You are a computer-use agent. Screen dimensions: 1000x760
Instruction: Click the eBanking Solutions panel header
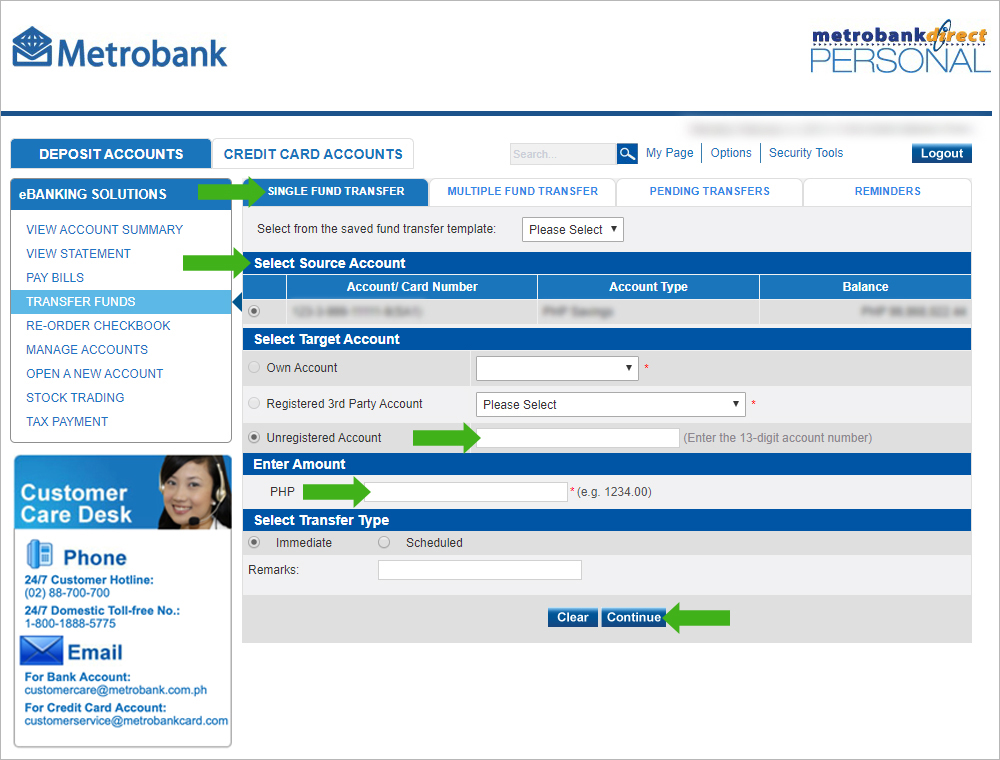tap(121, 194)
